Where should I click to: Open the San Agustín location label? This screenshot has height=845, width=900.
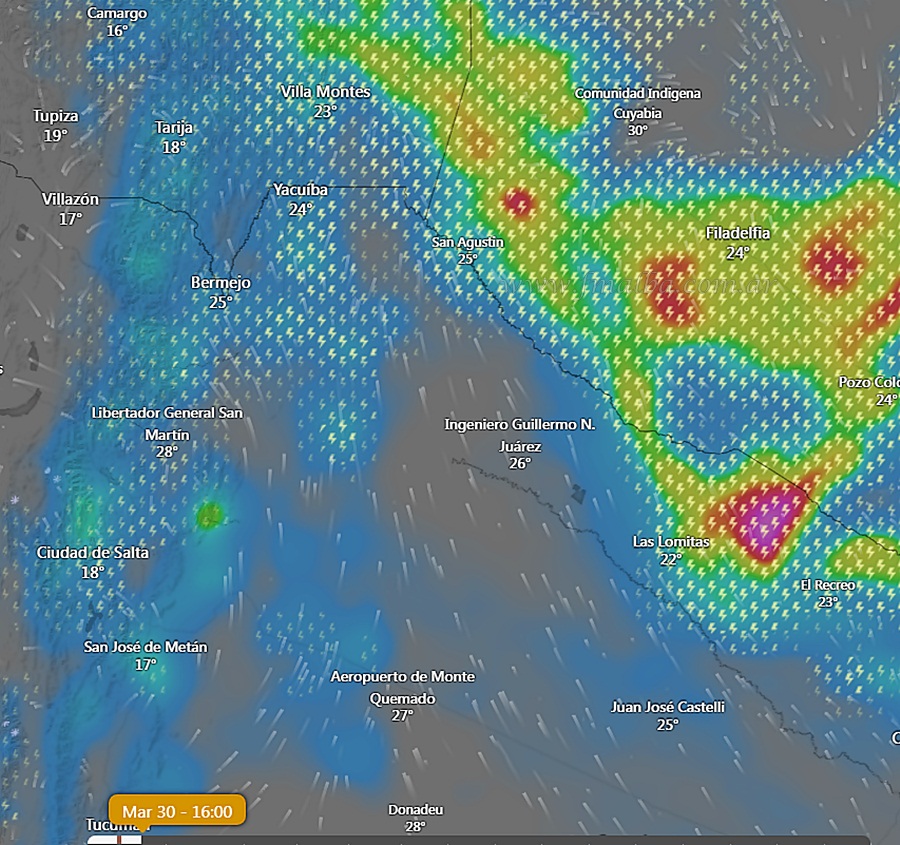468,243
